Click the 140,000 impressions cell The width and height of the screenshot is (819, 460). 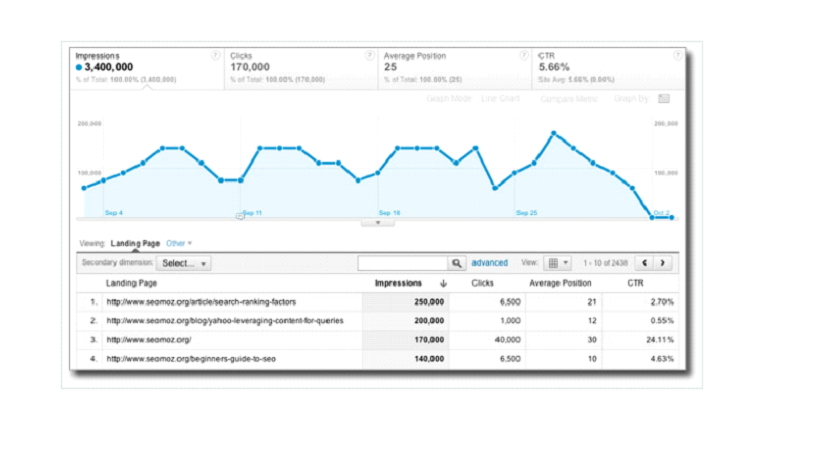pos(429,359)
